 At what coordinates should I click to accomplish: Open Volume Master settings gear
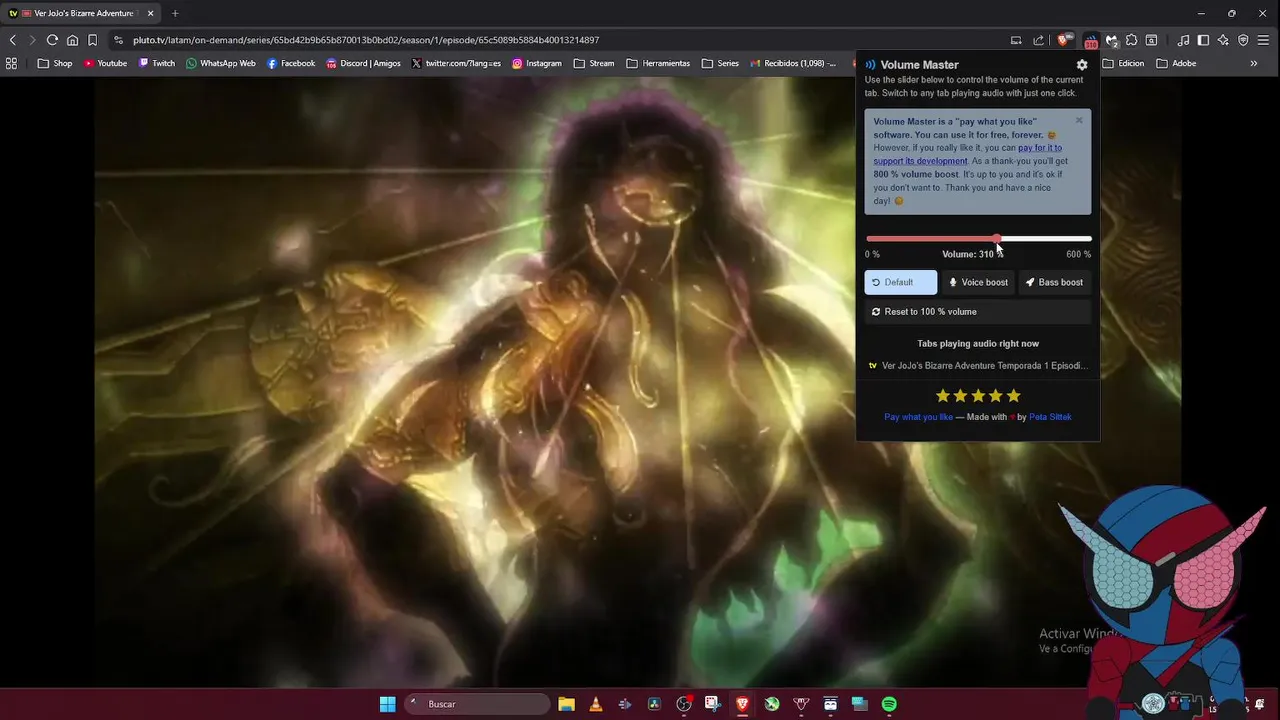click(1081, 65)
